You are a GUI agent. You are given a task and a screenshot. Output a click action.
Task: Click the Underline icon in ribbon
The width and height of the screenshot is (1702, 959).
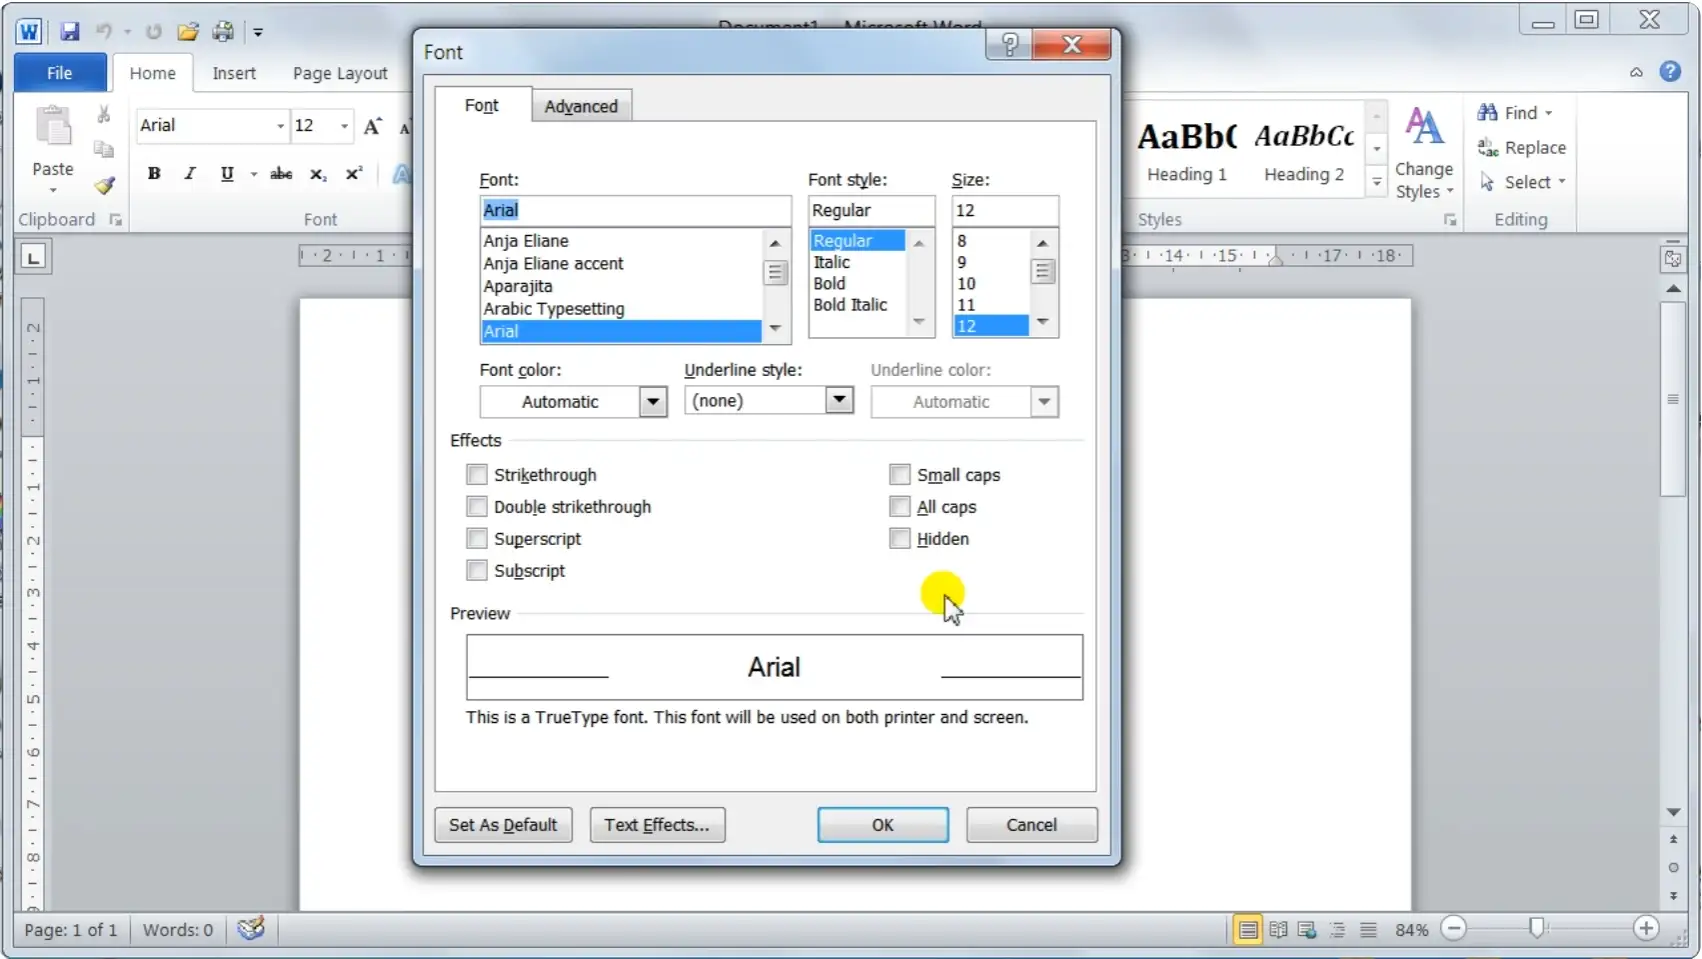click(227, 174)
